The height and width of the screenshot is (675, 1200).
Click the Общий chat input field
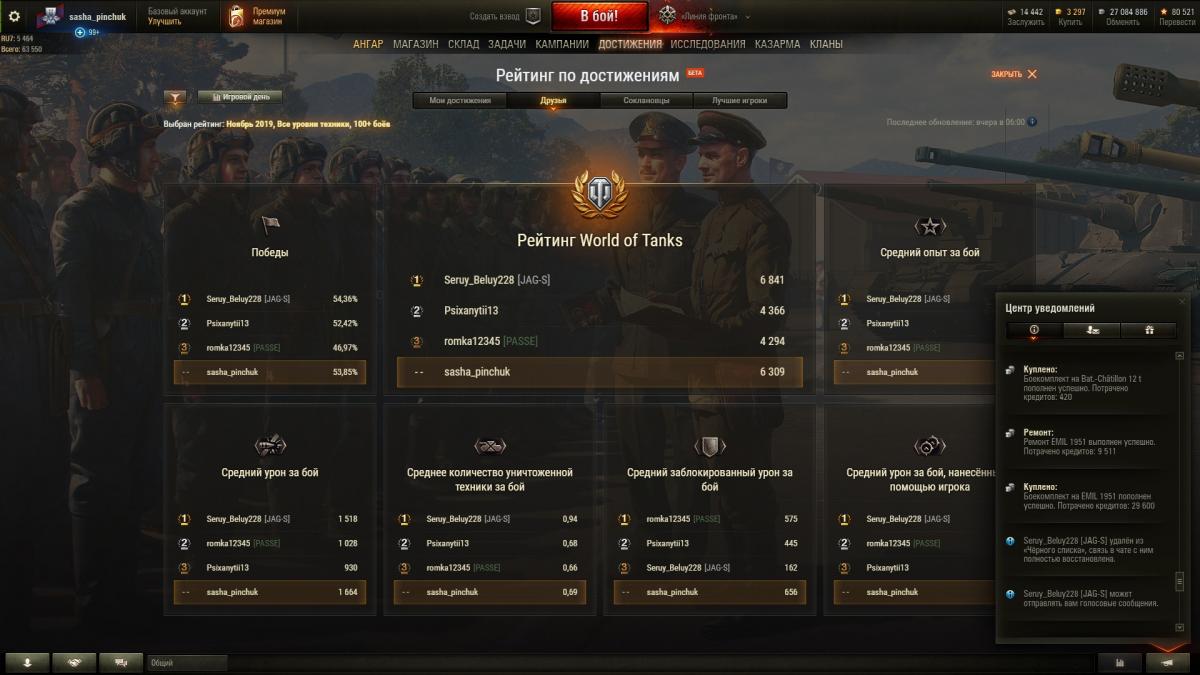click(188, 662)
